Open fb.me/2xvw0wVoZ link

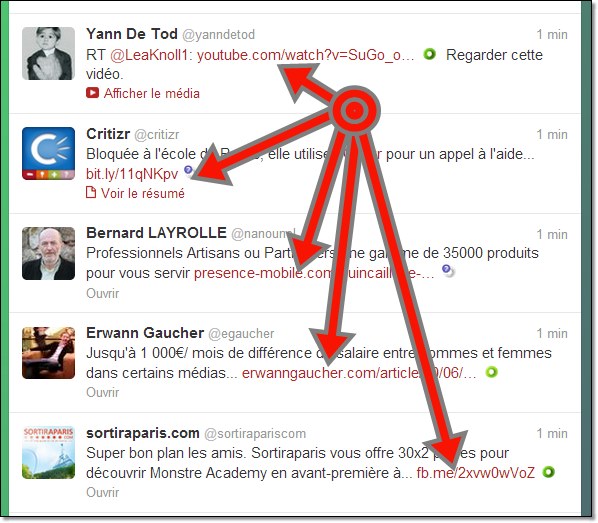coord(476,473)
